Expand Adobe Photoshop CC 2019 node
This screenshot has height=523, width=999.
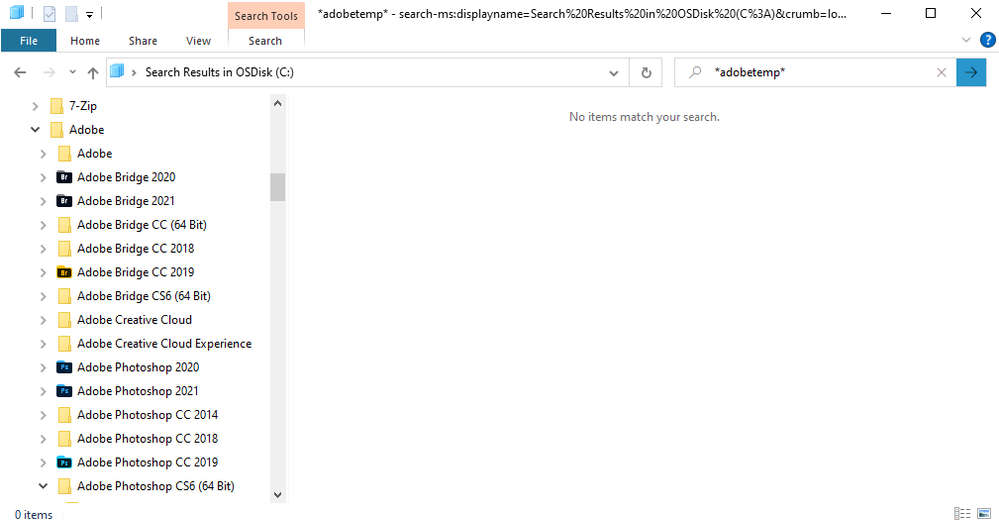pos(43,462)
